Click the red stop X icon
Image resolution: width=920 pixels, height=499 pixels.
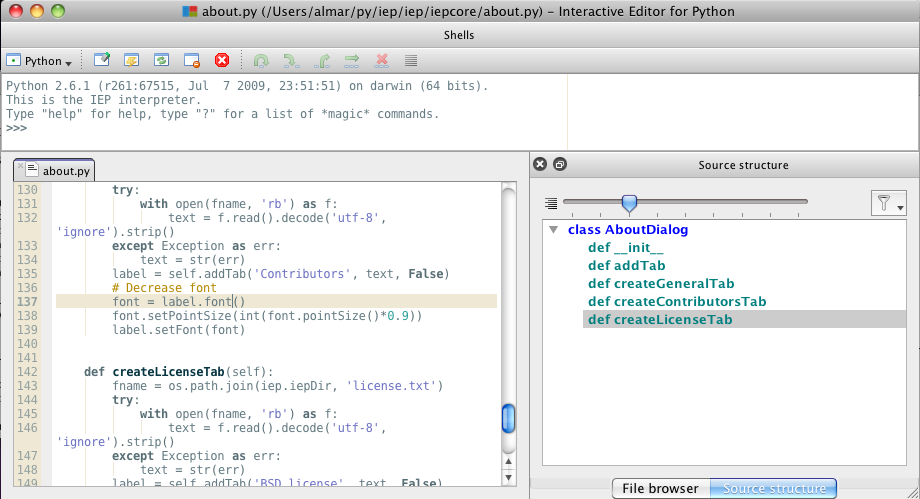[x=222, y=60]
